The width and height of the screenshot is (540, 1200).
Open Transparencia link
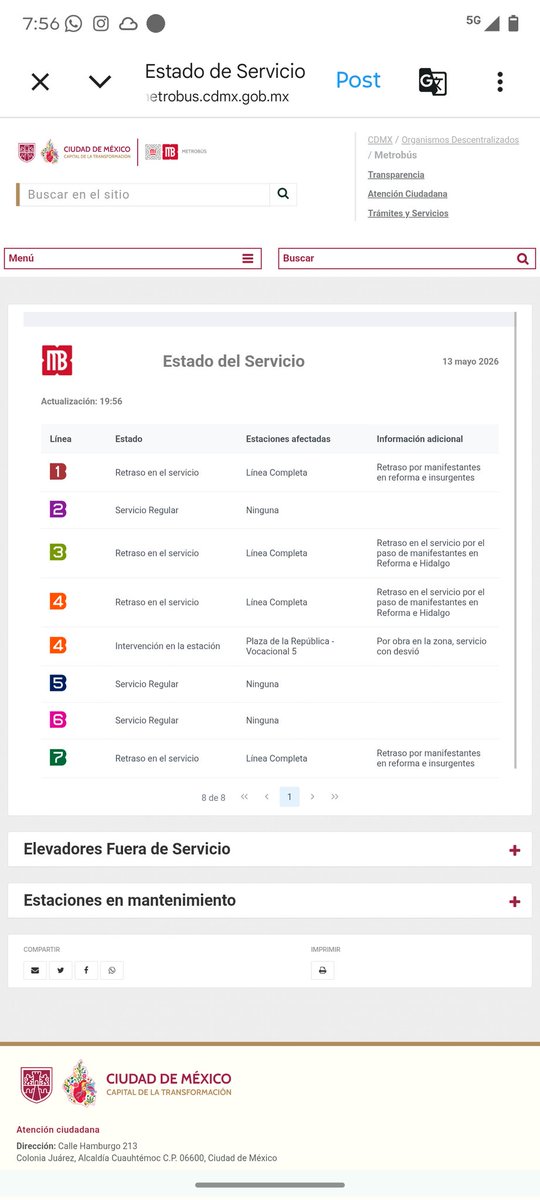point(396,175)
